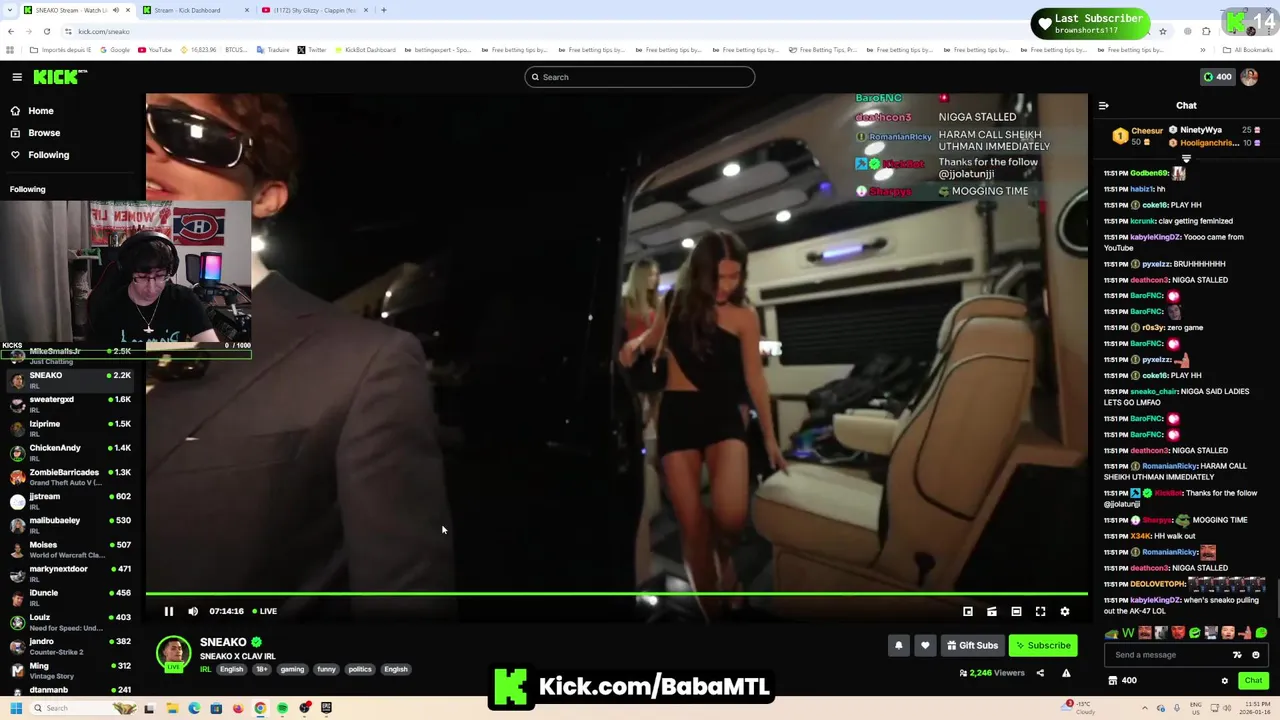The height and width of the screenshot is (720, 1280).
Task: Pause the live stream video
Action: click(x=169, y=611)
